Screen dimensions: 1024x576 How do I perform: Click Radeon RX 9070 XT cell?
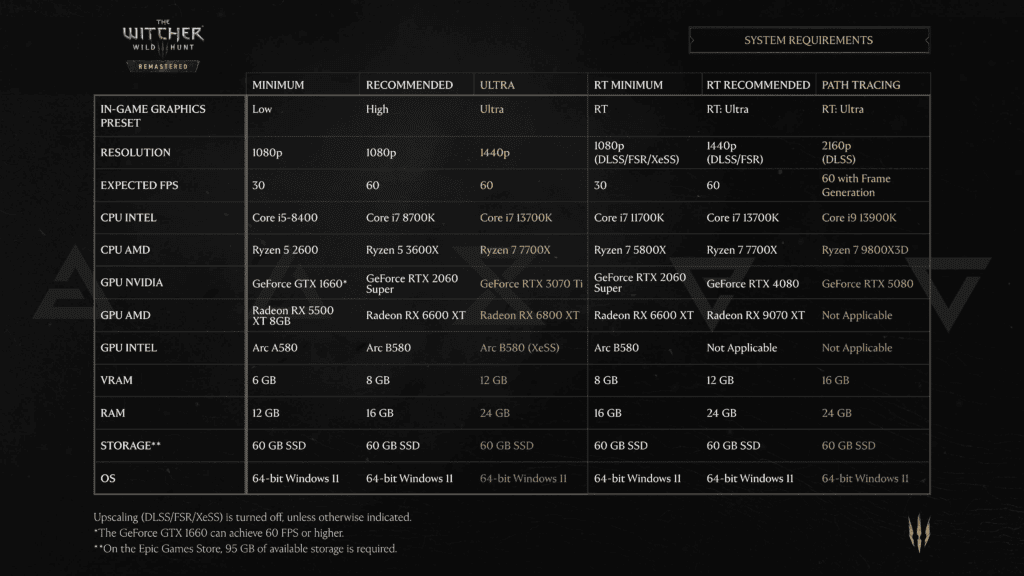click(756, 315)
